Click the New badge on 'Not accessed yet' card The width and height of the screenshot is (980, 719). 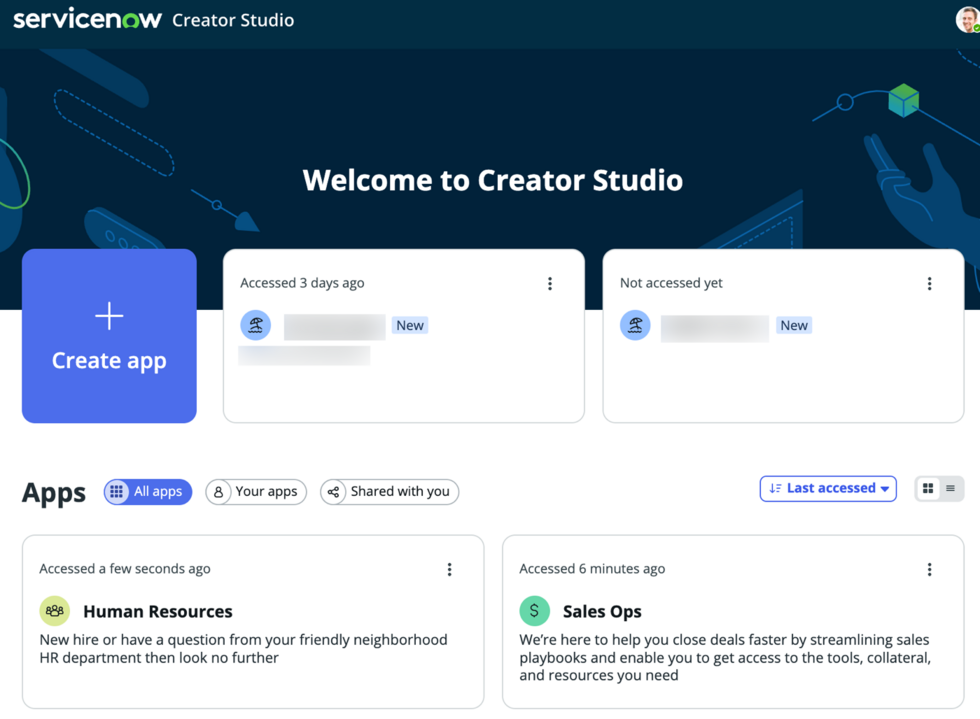pos(794,325)
